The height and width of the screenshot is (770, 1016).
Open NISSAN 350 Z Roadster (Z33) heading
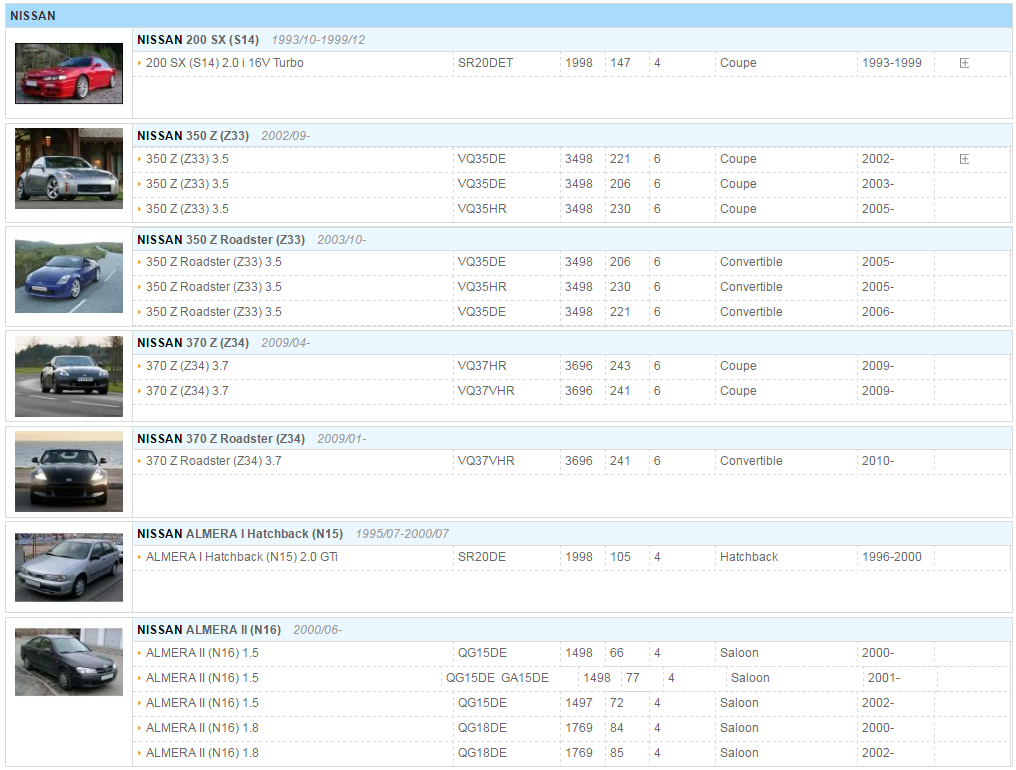(x=221, y=240)
